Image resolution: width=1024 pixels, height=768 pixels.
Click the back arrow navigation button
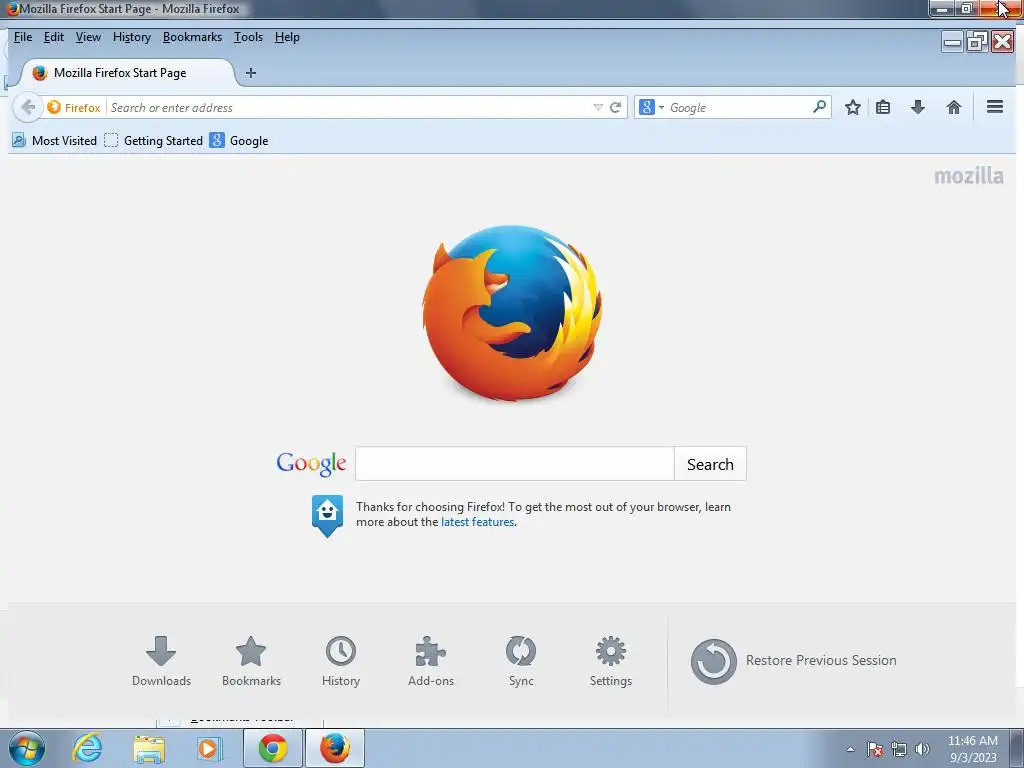pos(27,108)
